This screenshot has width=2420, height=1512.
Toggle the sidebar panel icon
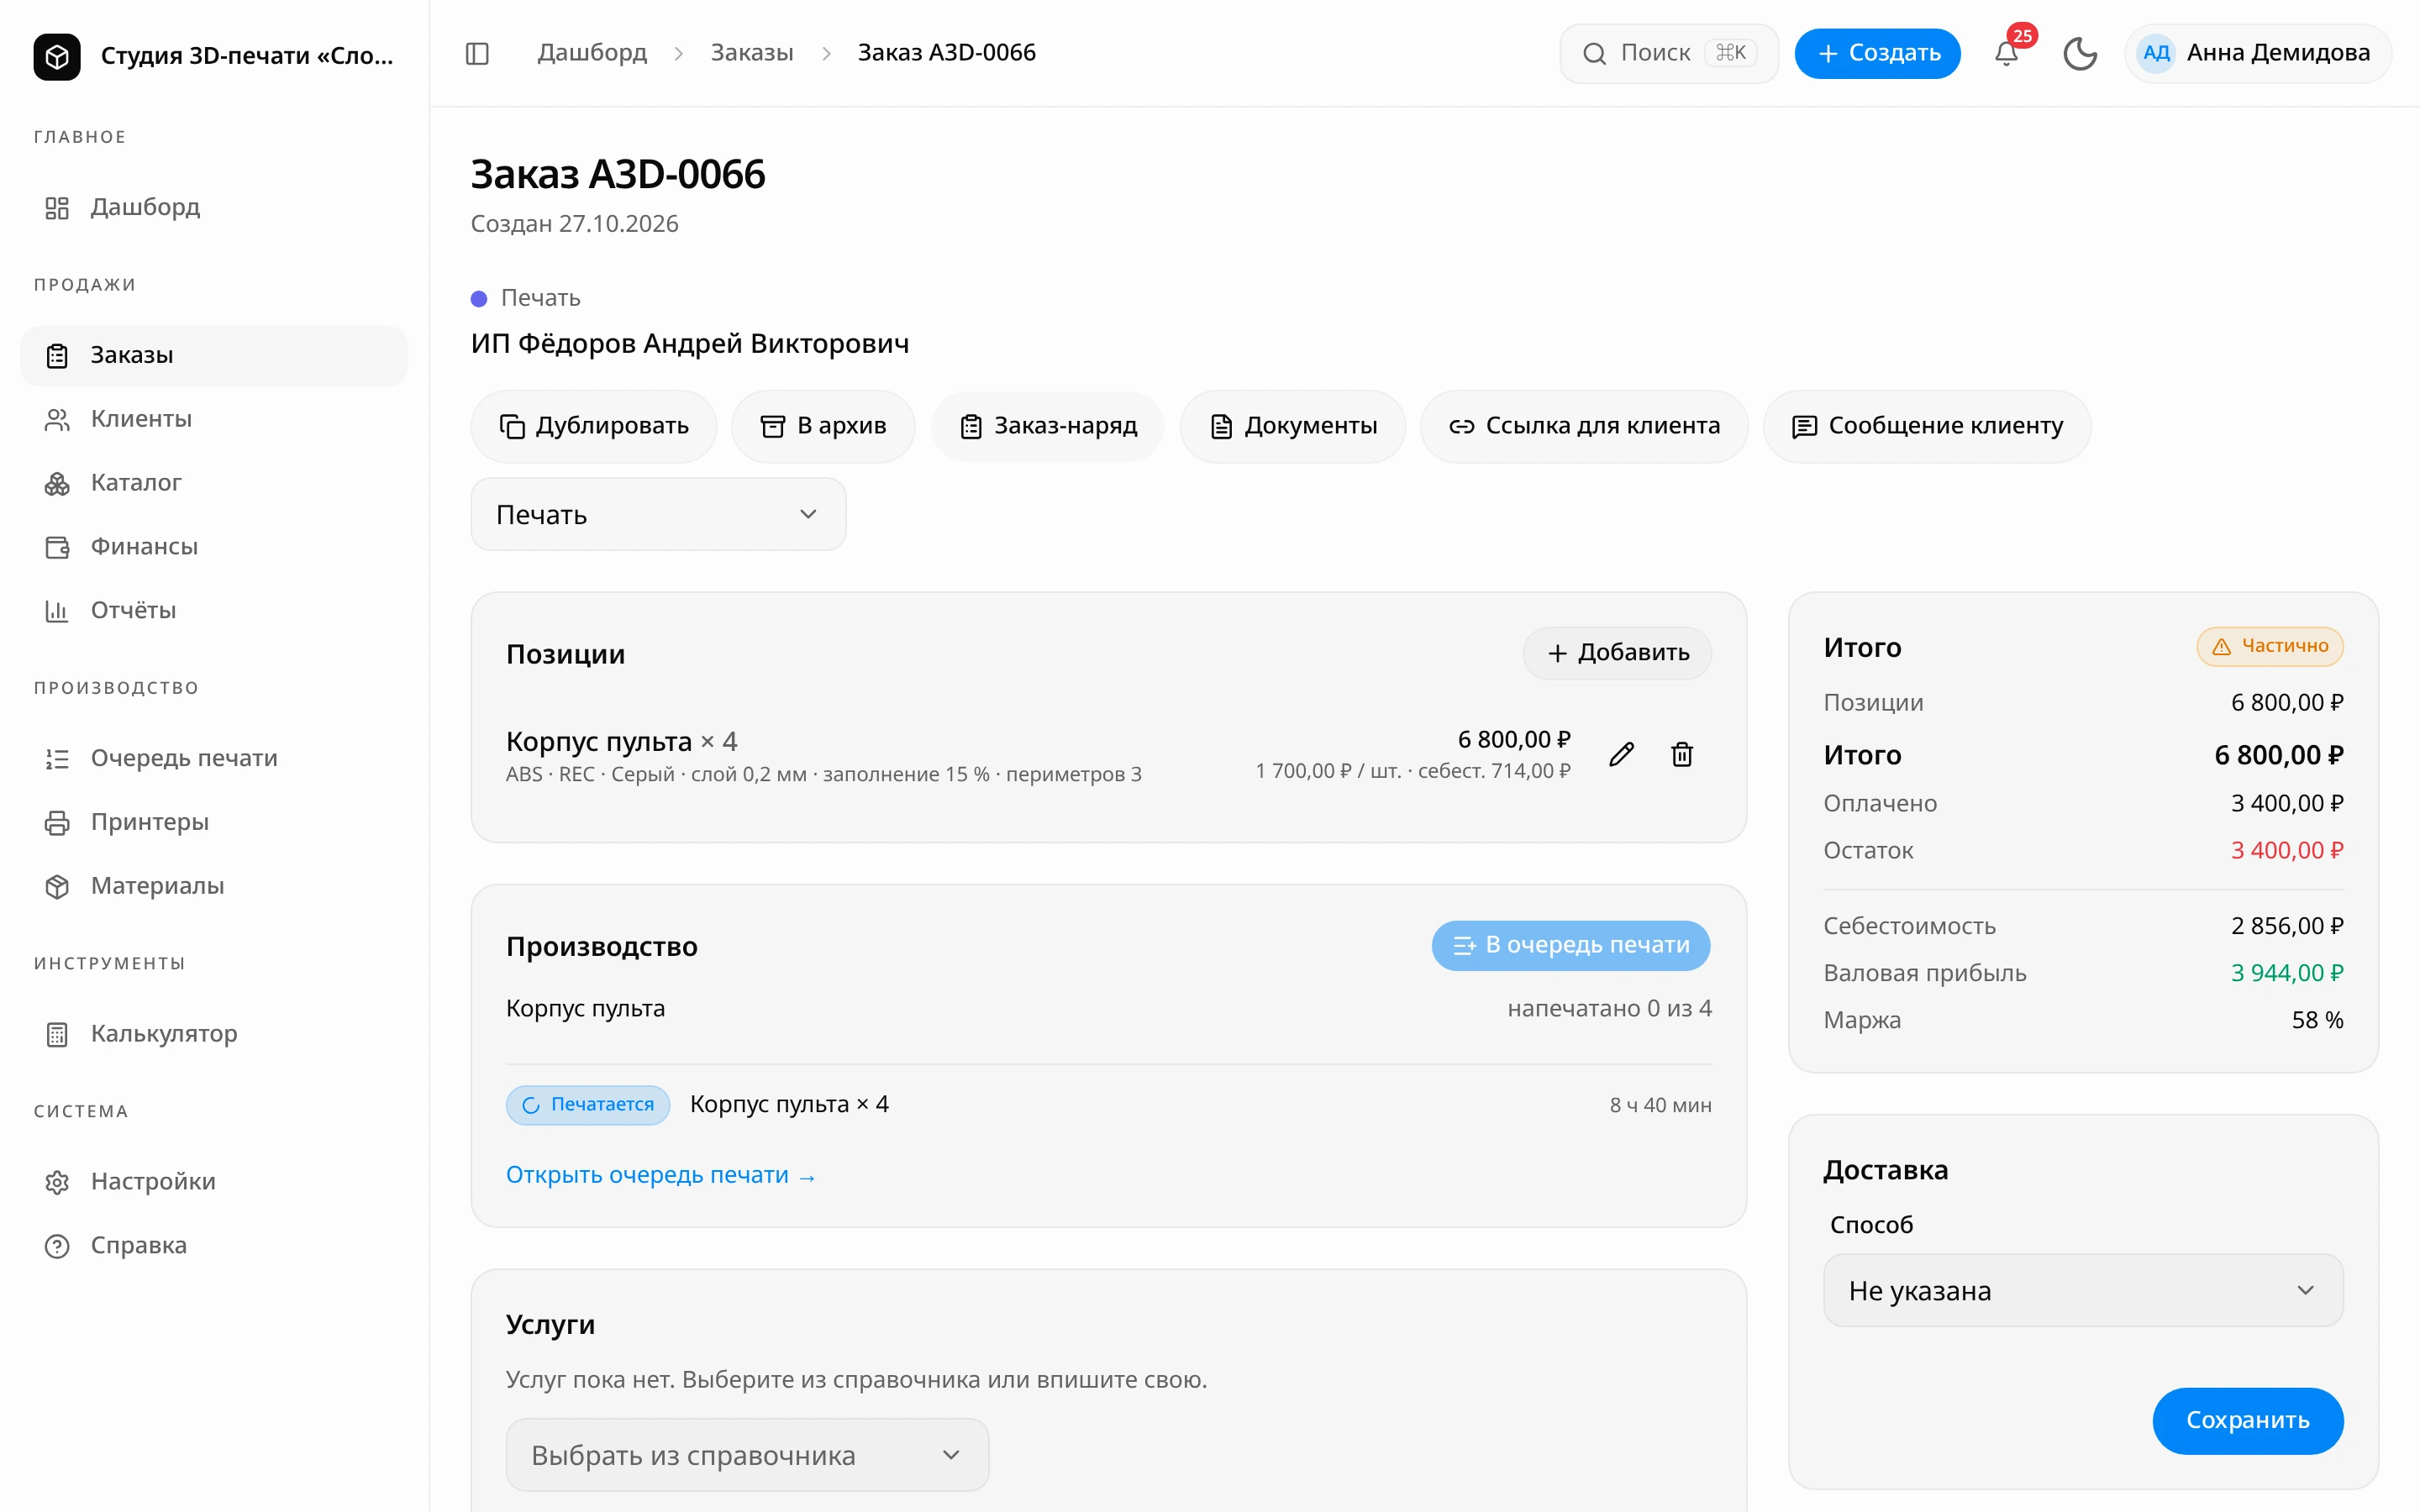477,53
